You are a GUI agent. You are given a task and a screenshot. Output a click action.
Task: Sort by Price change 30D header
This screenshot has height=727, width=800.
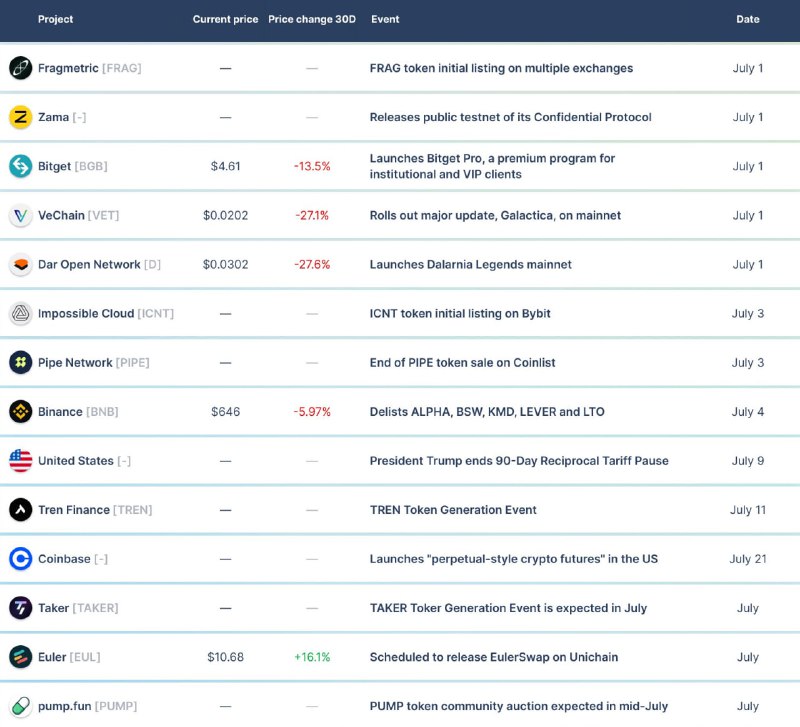(312, 19)
